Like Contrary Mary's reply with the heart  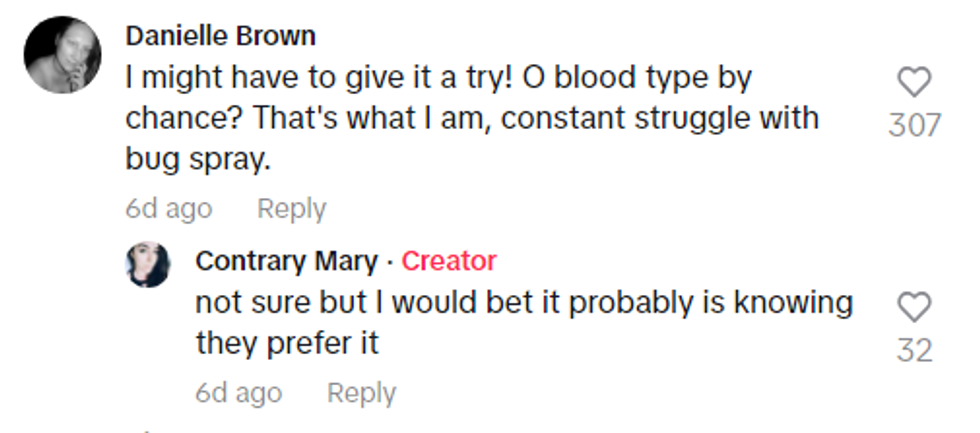pos(914,307)
